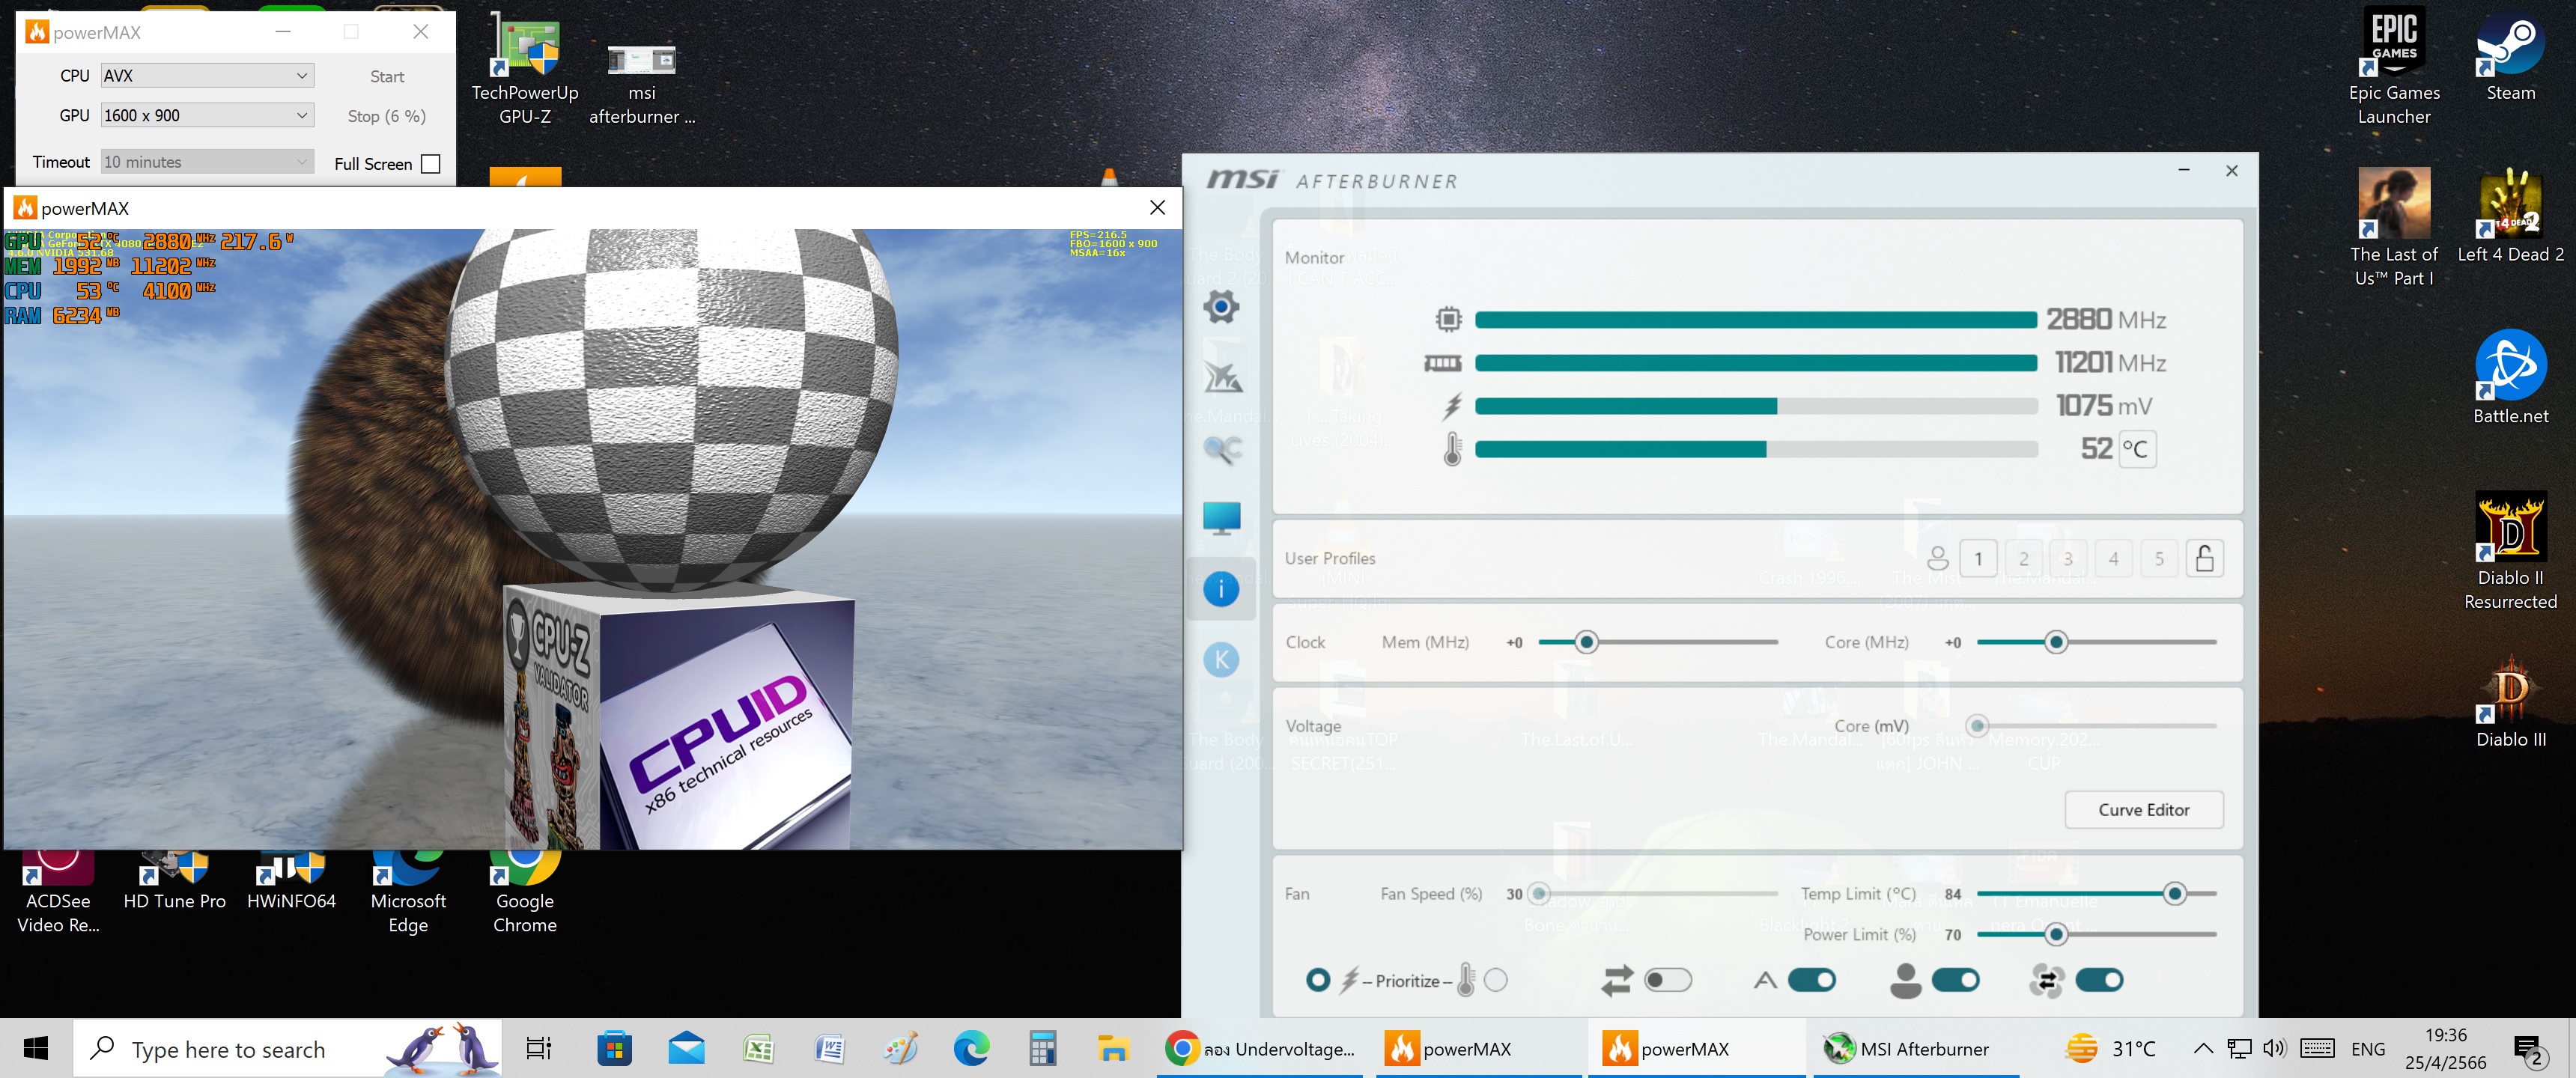The height and width of the screenshot is (1078, 2576).
Task: Select user profile 1
Action: [x=1978, y=558]
